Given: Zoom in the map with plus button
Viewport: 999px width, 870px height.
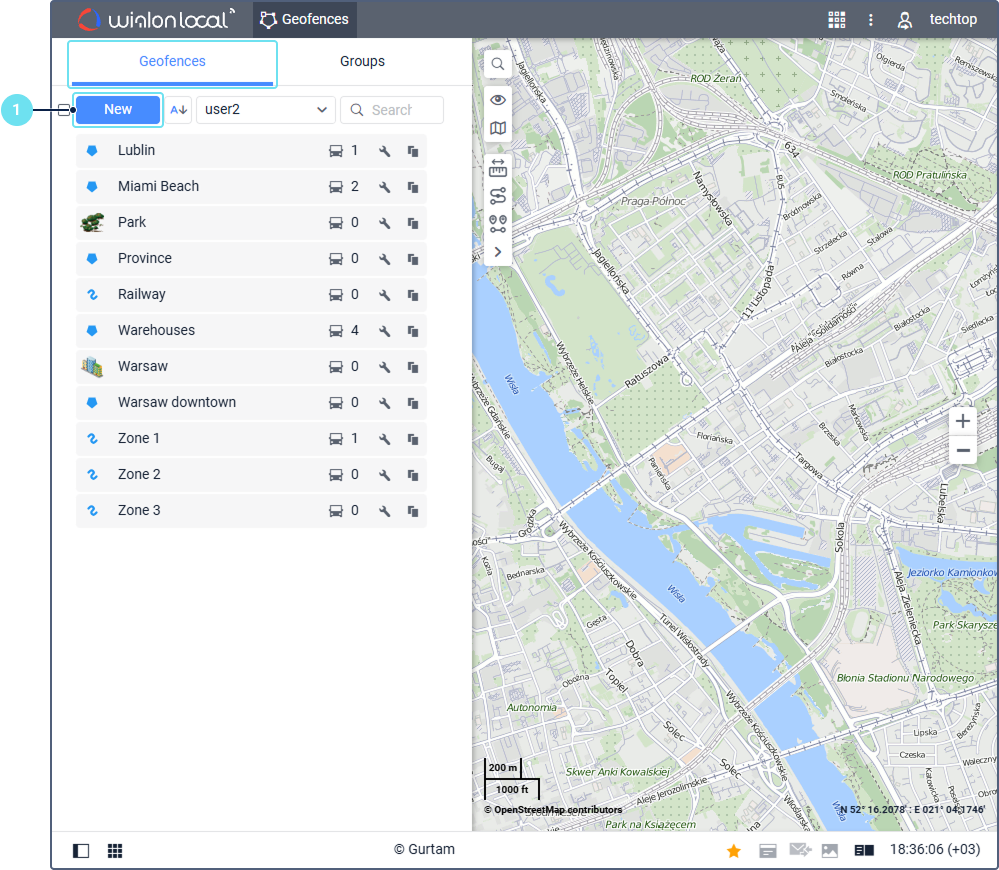Looking at the screenshot, I should pos(963,421).
